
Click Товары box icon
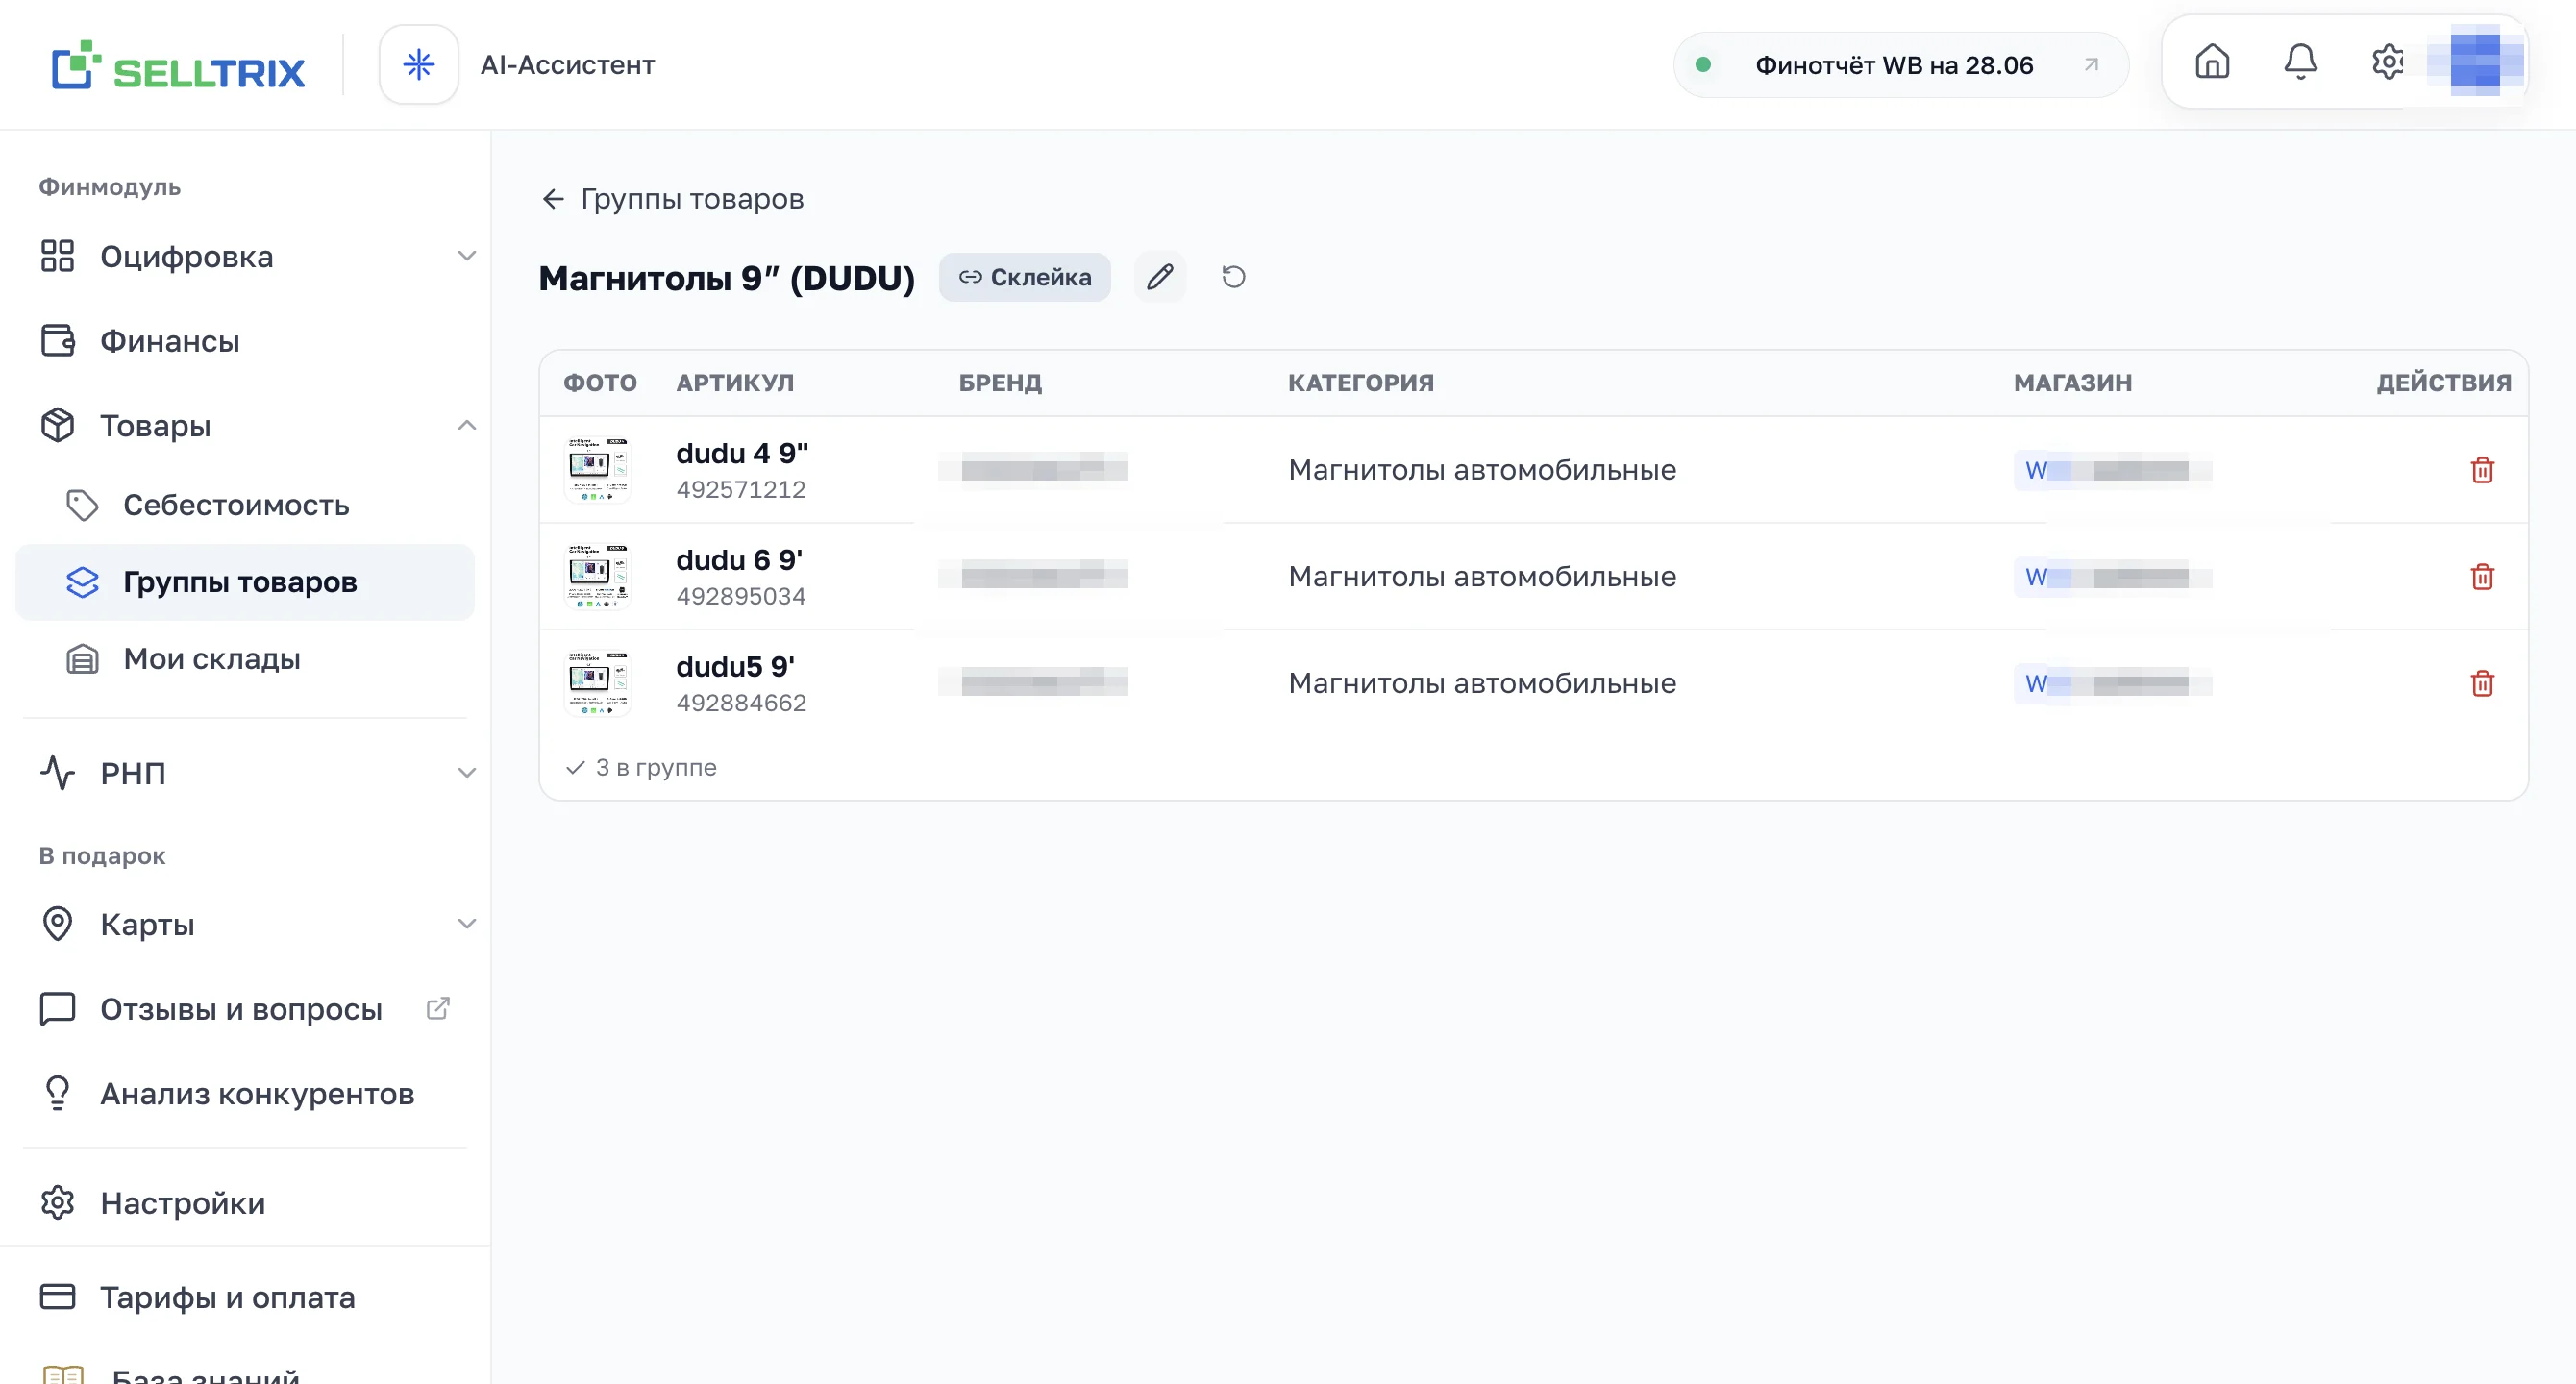click(x=57, y=425)
